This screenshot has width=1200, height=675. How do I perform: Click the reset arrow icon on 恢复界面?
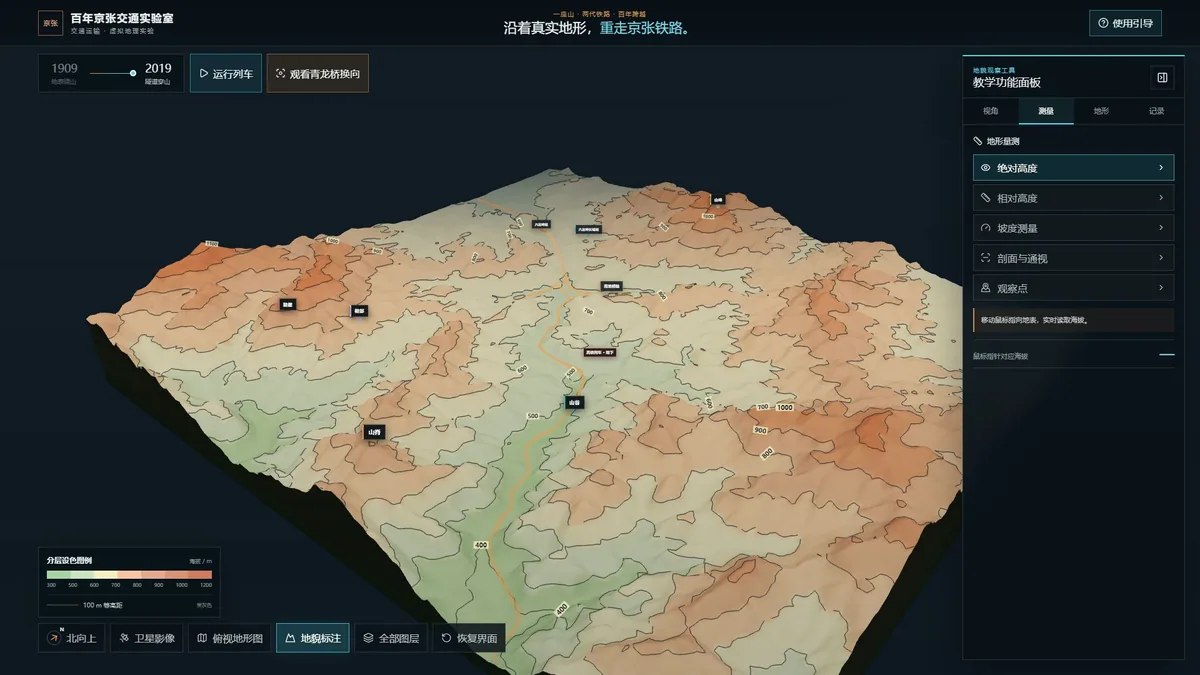(x=446, y=638)
